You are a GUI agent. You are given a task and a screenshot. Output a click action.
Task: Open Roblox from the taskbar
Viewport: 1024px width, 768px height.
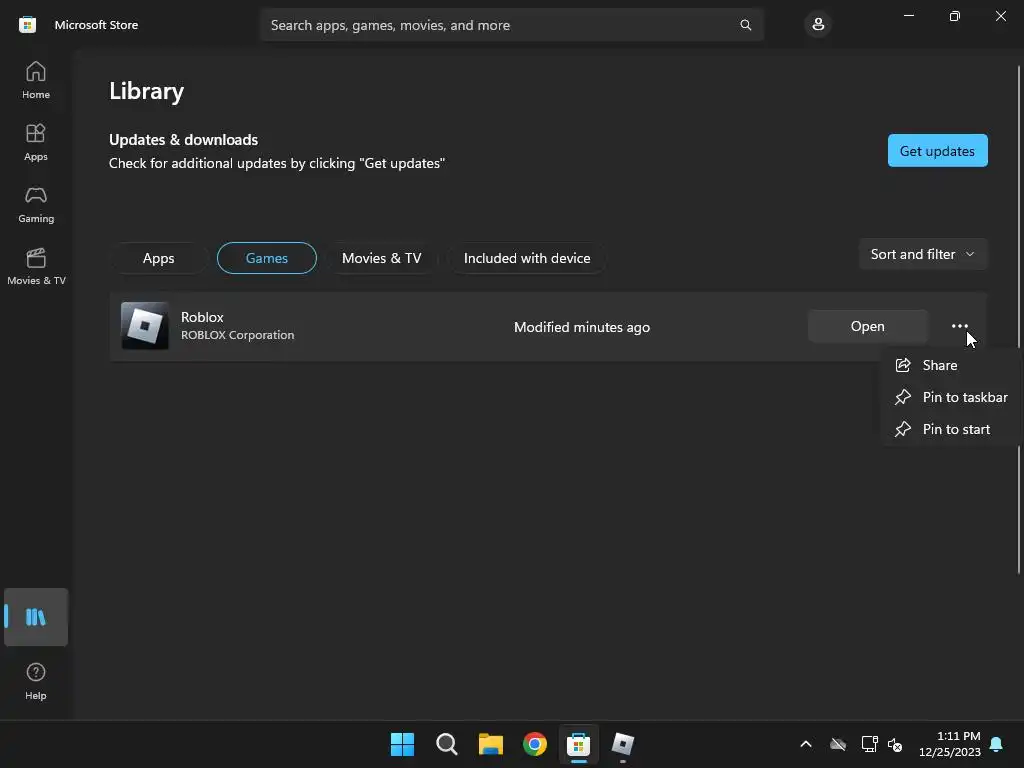coord(623,744)
